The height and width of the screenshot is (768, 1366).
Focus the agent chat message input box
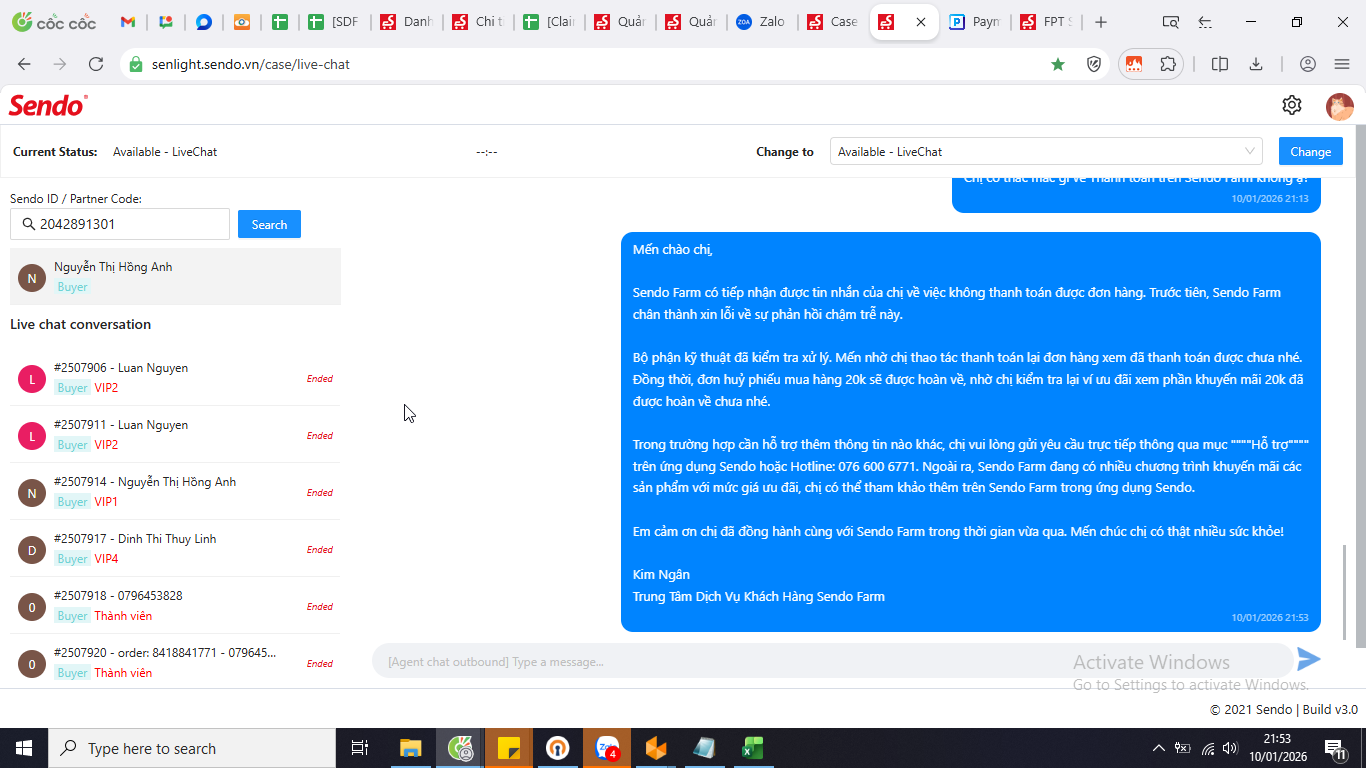[832, 661]
